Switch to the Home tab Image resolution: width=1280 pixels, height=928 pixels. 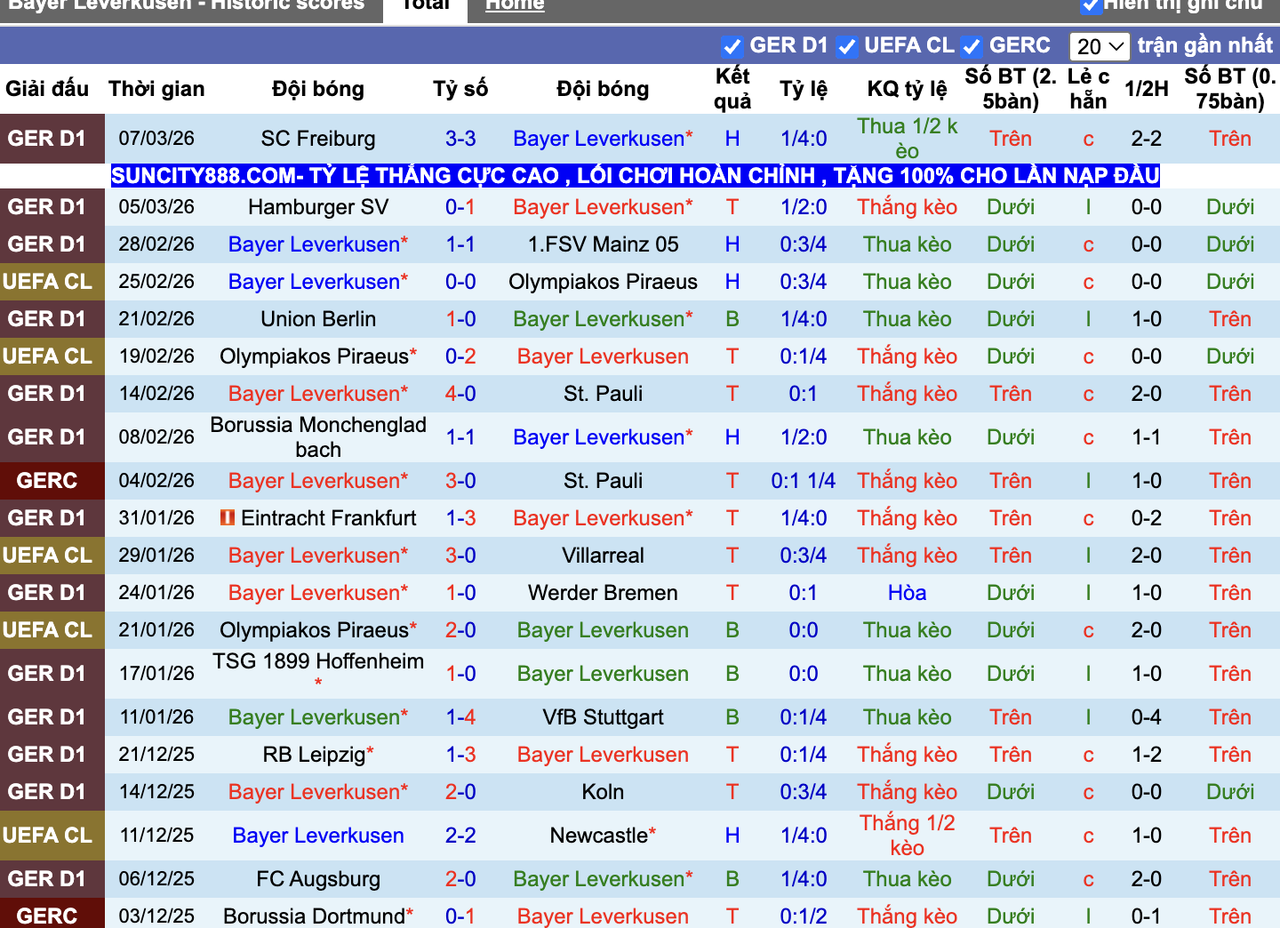coord(515,5)
